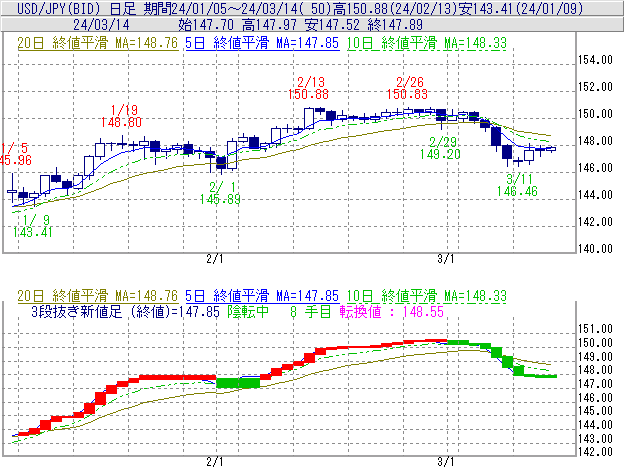Viewport: 624px width, 475px height.
Task: Click the 1/9 143.41 low label
Action: [32, 226]
